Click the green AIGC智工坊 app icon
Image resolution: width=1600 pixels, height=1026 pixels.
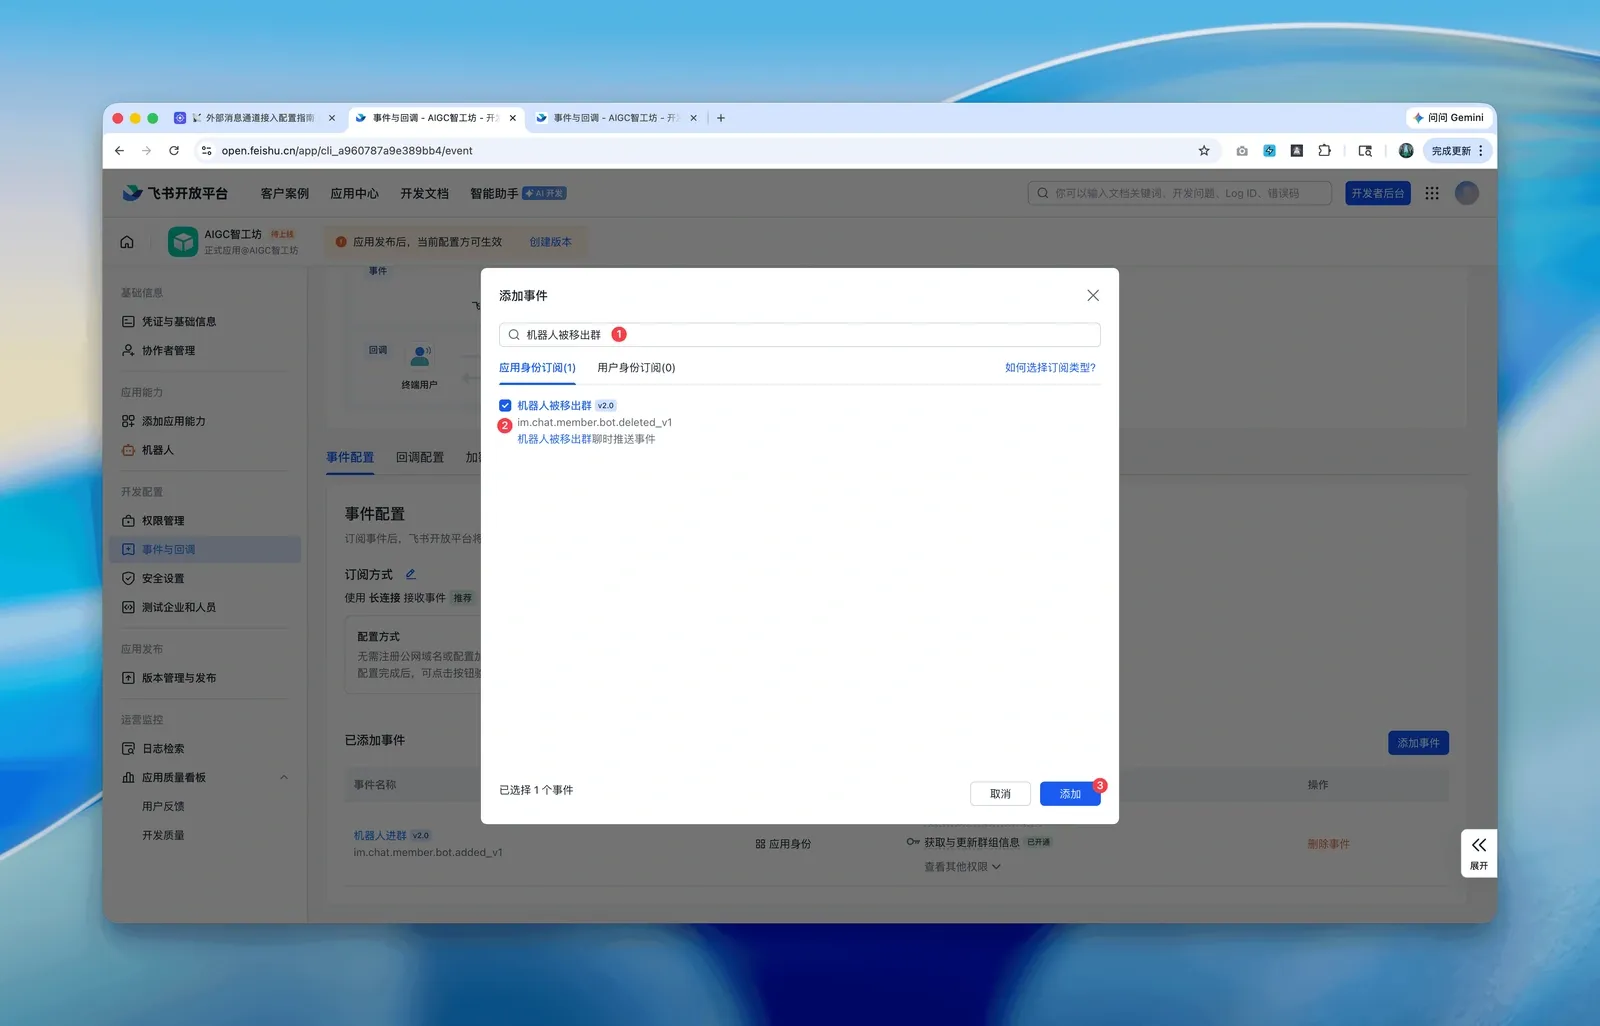[x=183, y=242]
